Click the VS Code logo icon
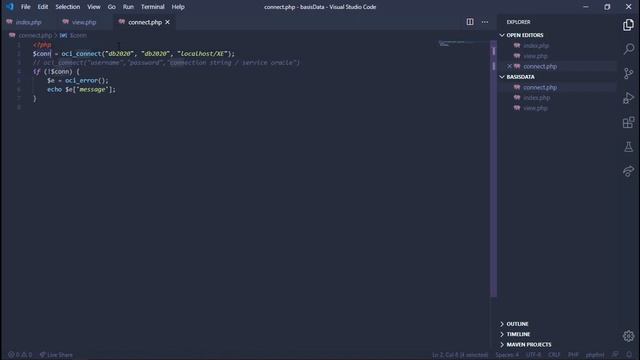Screen dimensions: 640x360 coord(10,7)
